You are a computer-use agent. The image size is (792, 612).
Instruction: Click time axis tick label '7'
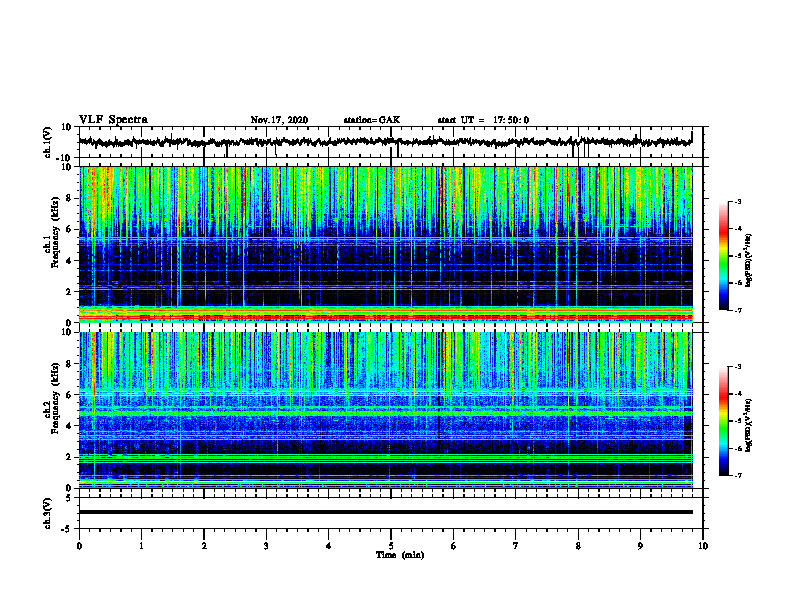(x=516, y=546)
